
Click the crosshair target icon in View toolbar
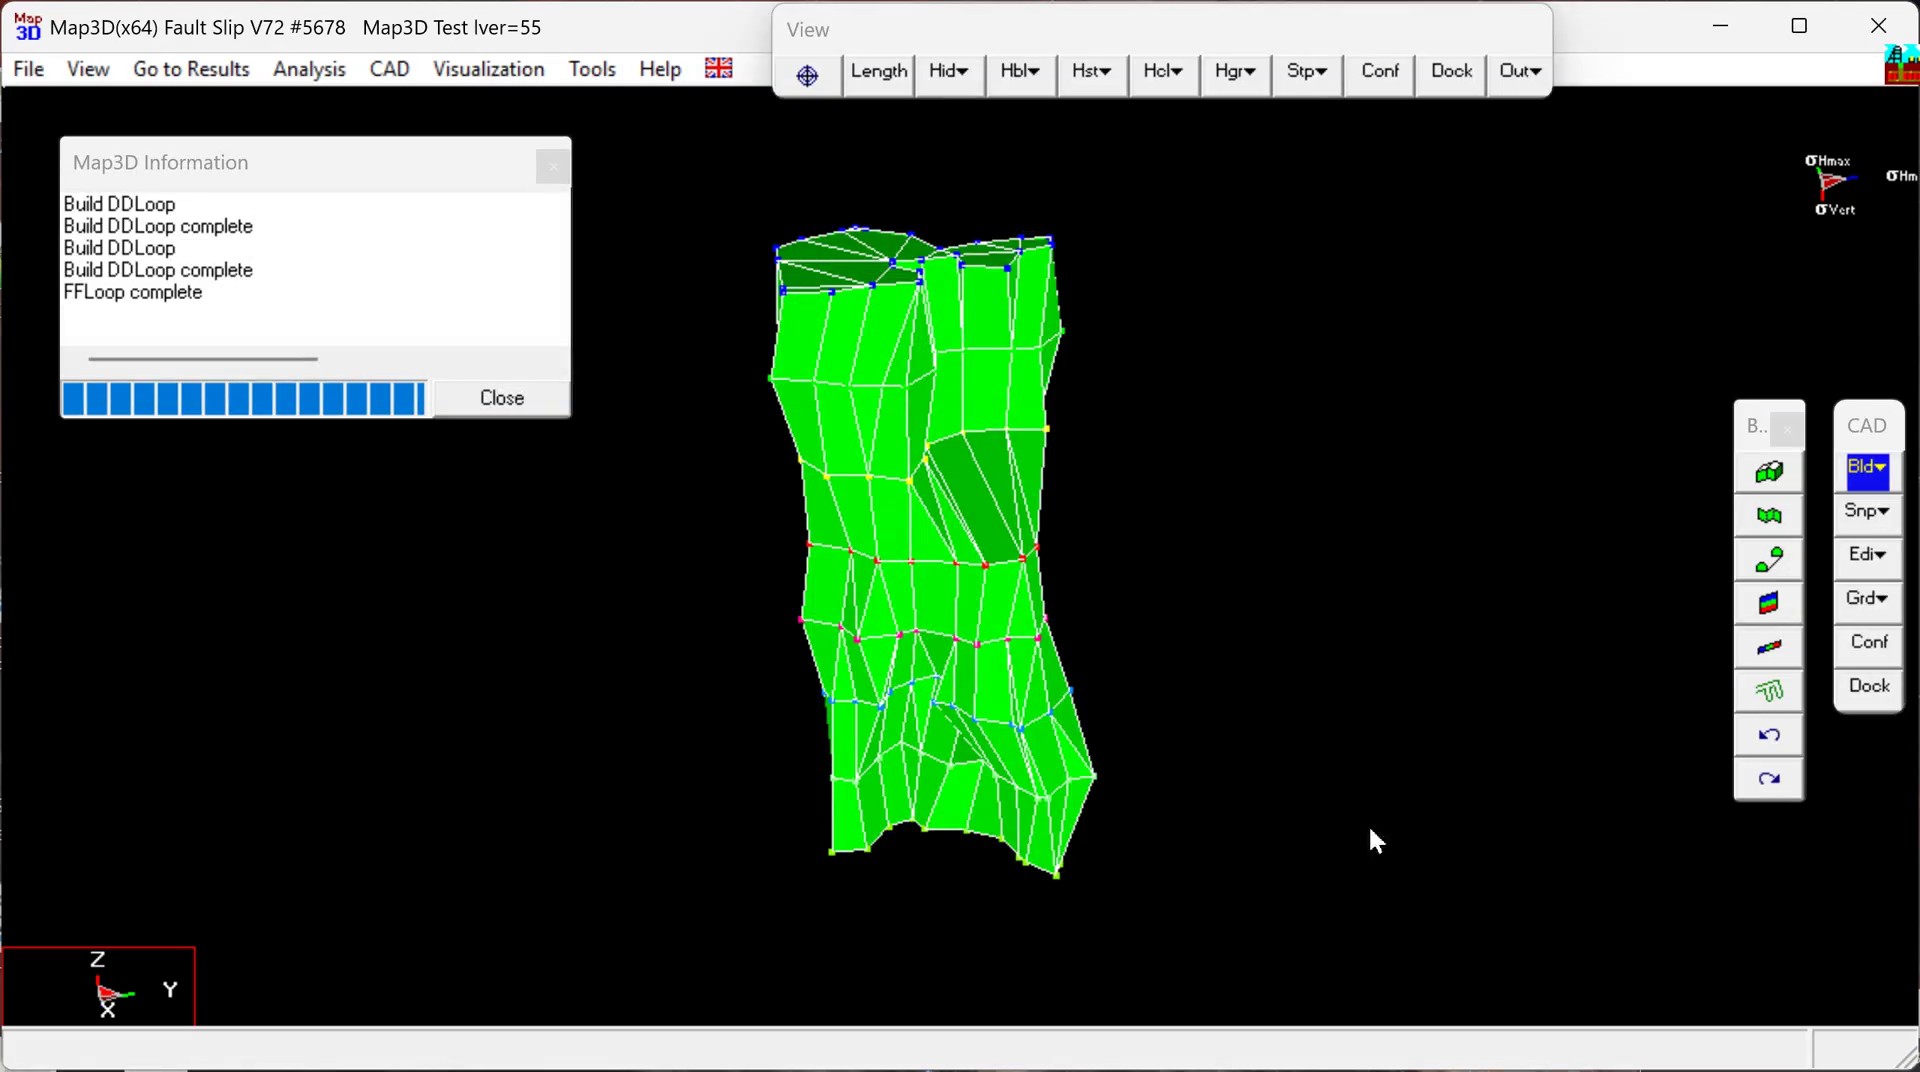tap(808, 75)
